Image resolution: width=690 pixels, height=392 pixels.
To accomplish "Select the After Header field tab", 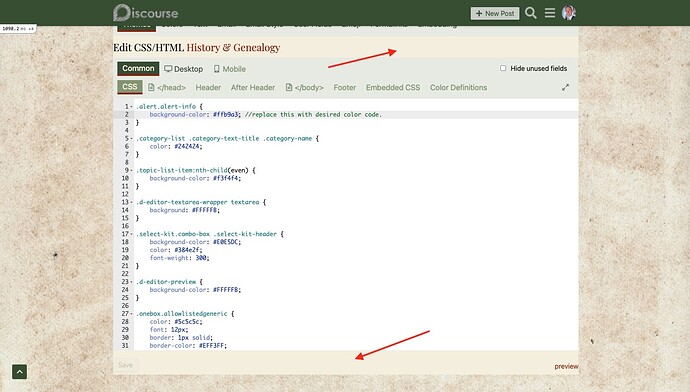I will pos(253,88).
